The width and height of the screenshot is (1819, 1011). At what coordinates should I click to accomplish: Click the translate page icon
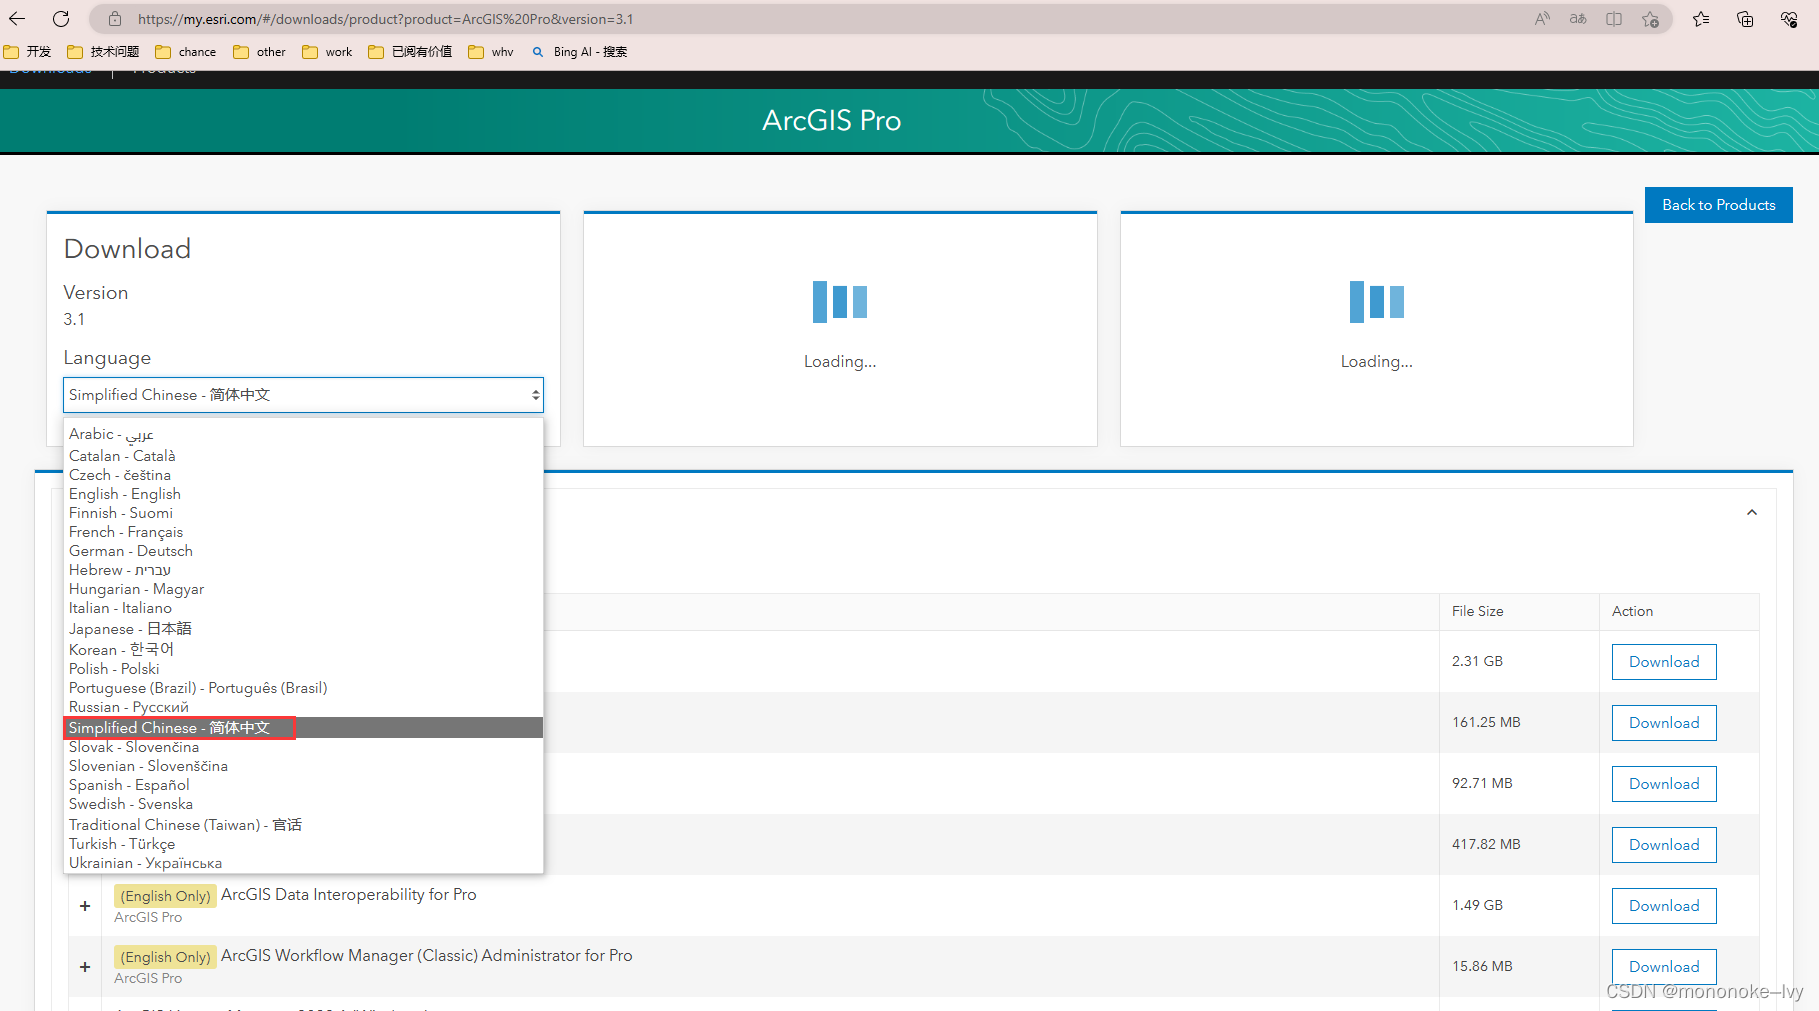coord(1578,19)
